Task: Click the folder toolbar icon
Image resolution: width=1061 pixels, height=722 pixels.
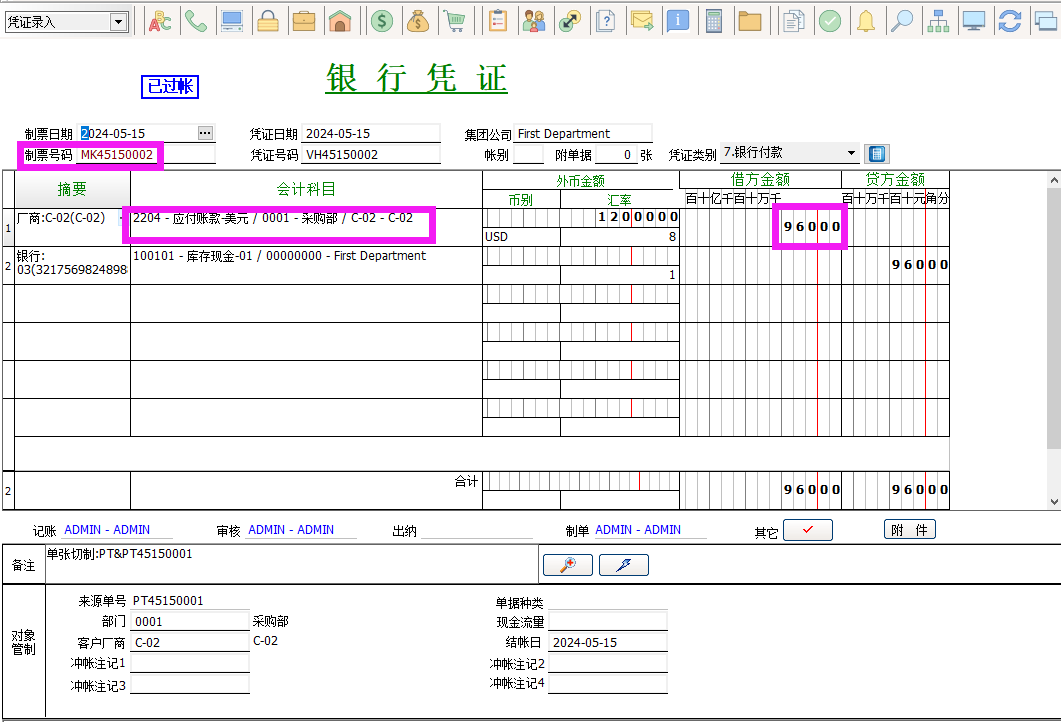Action: (x=750, y=22)
